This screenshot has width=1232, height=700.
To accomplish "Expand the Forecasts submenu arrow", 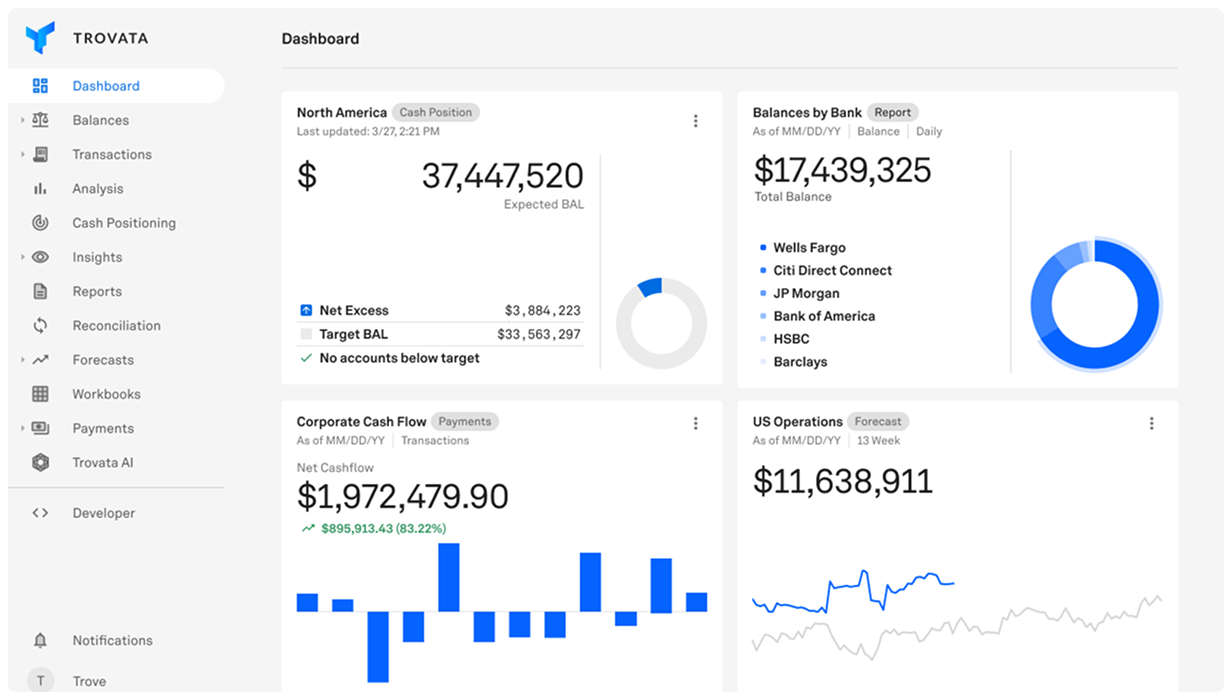I will (x=22, y=360).
